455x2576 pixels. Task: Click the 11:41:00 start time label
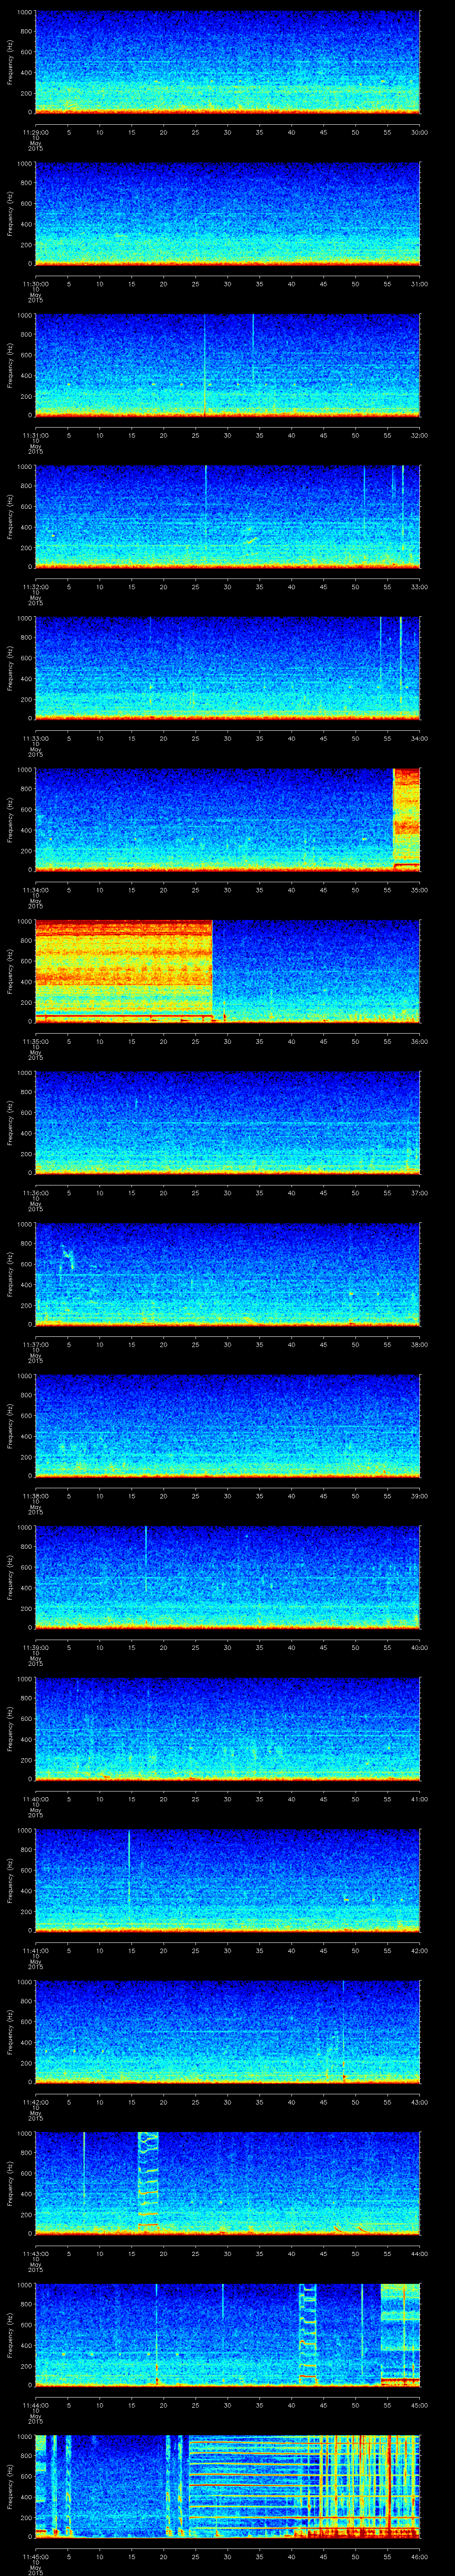pos(35,1951)
